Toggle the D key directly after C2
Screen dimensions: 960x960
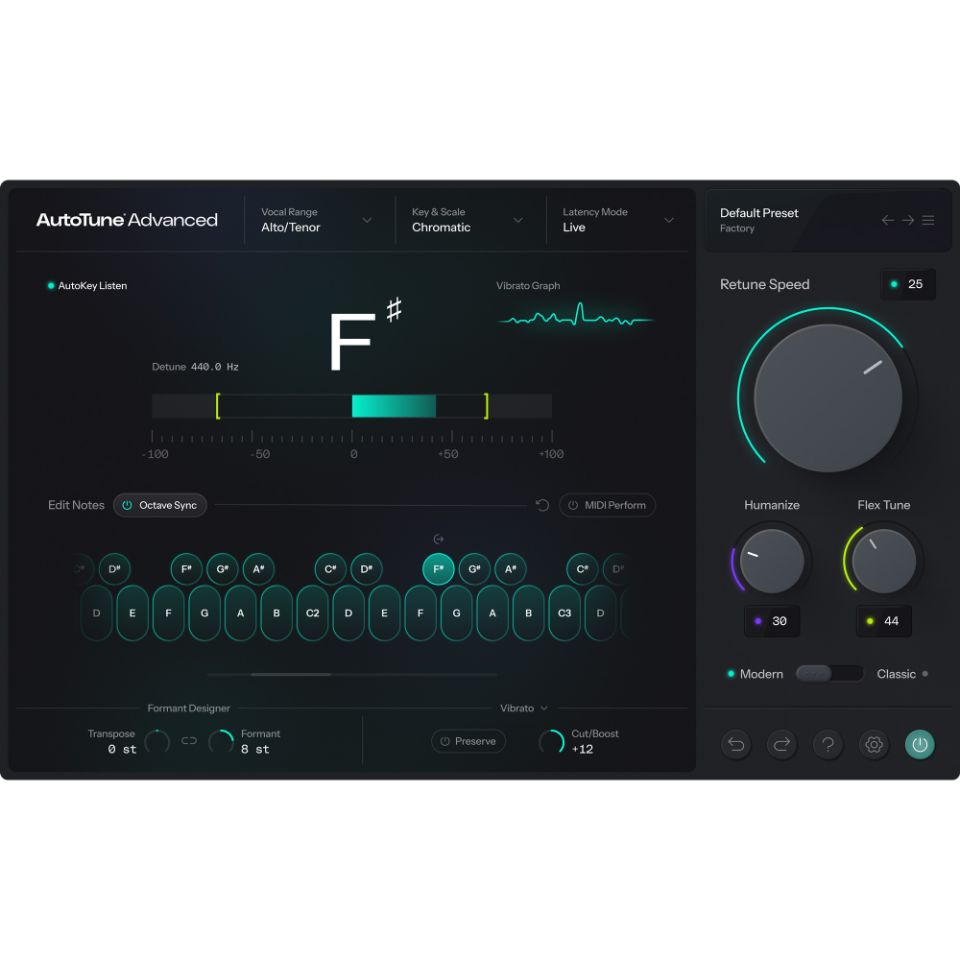click(x=348, y=613)
